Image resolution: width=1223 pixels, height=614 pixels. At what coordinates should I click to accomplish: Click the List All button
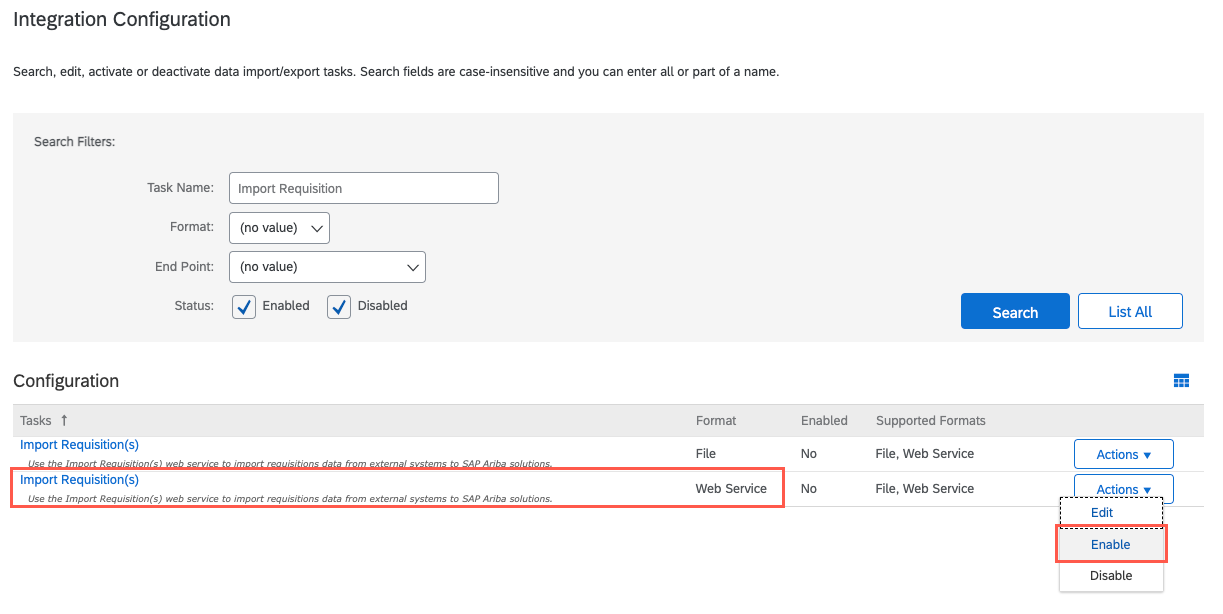tap(1130, 311)
